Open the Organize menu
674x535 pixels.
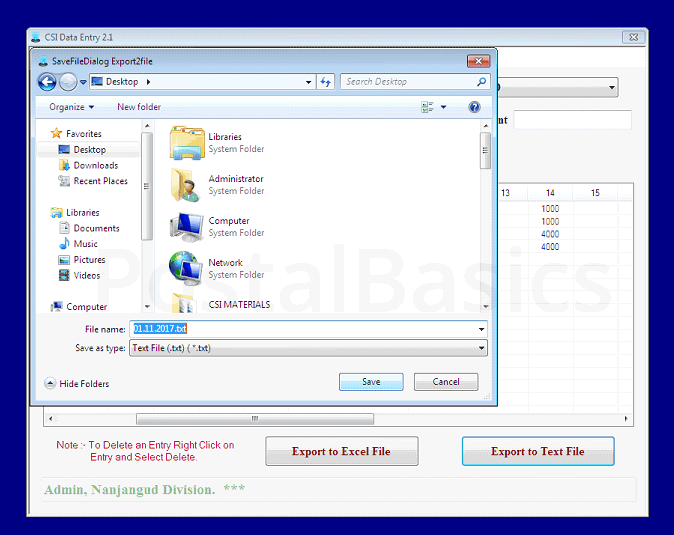(71, 107)
